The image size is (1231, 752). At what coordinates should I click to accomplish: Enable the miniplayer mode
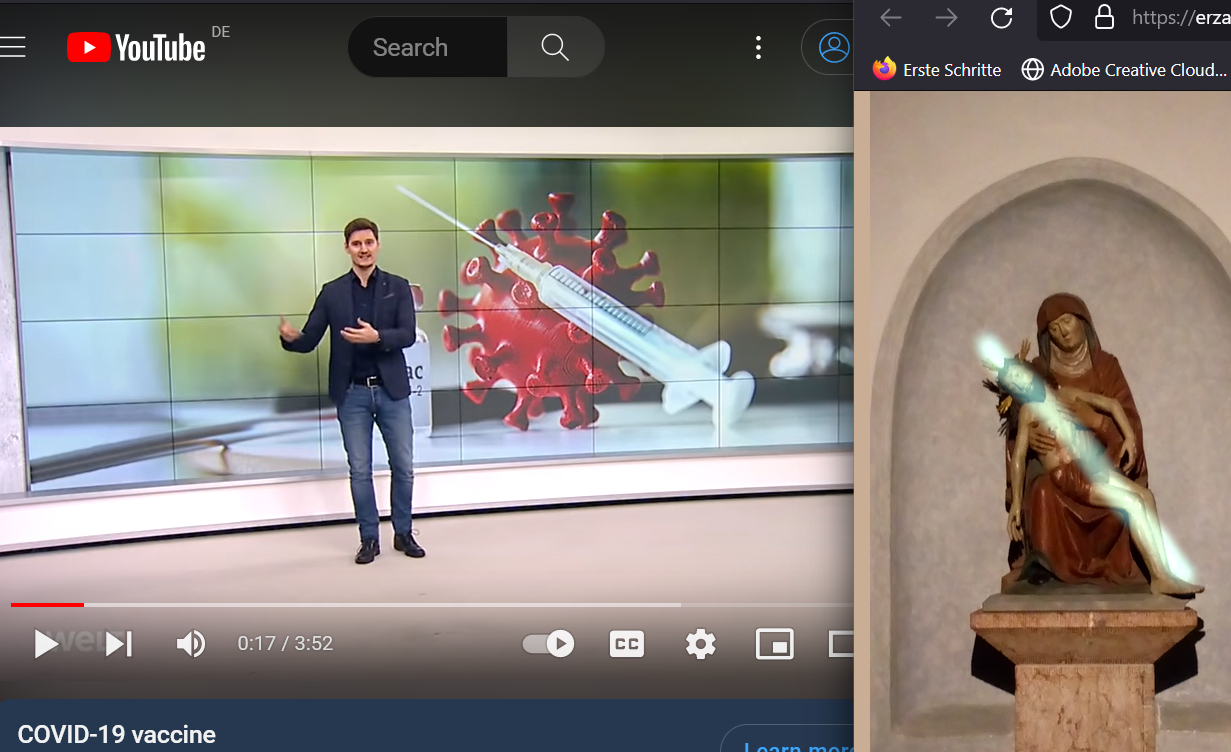click(774, 644)
